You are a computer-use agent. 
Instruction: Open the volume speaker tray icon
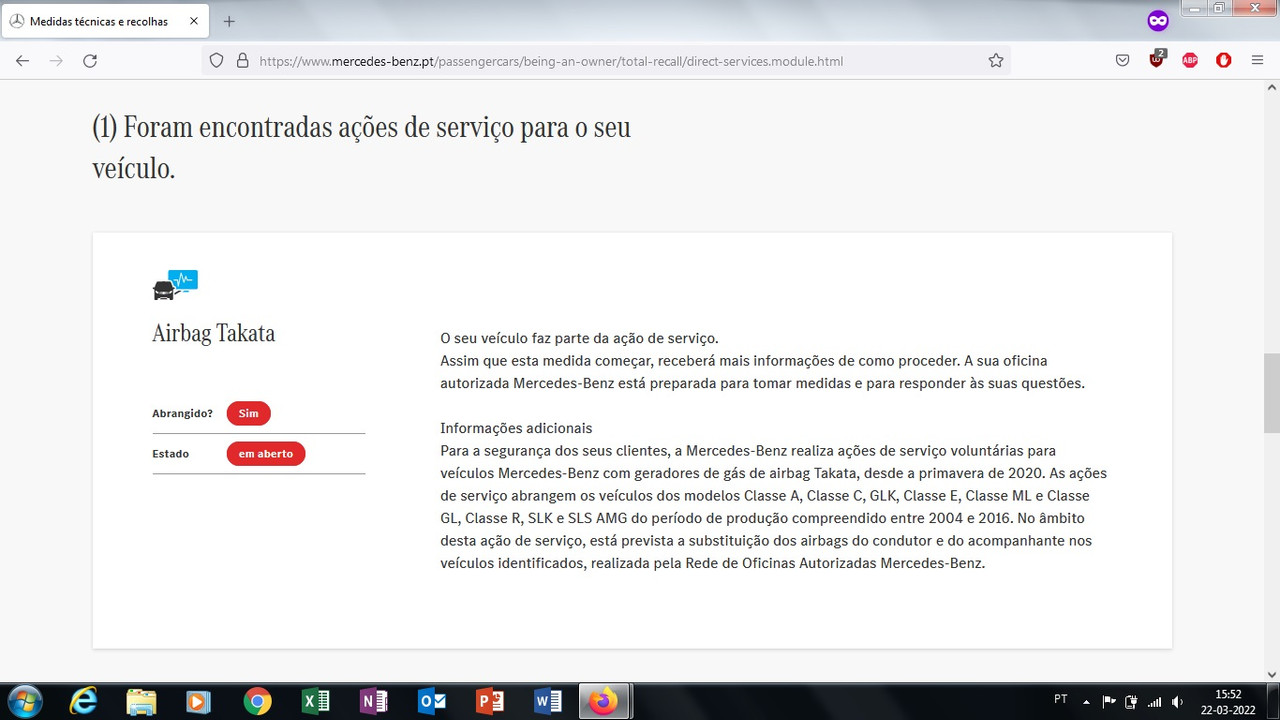[x=1178, y=701]
